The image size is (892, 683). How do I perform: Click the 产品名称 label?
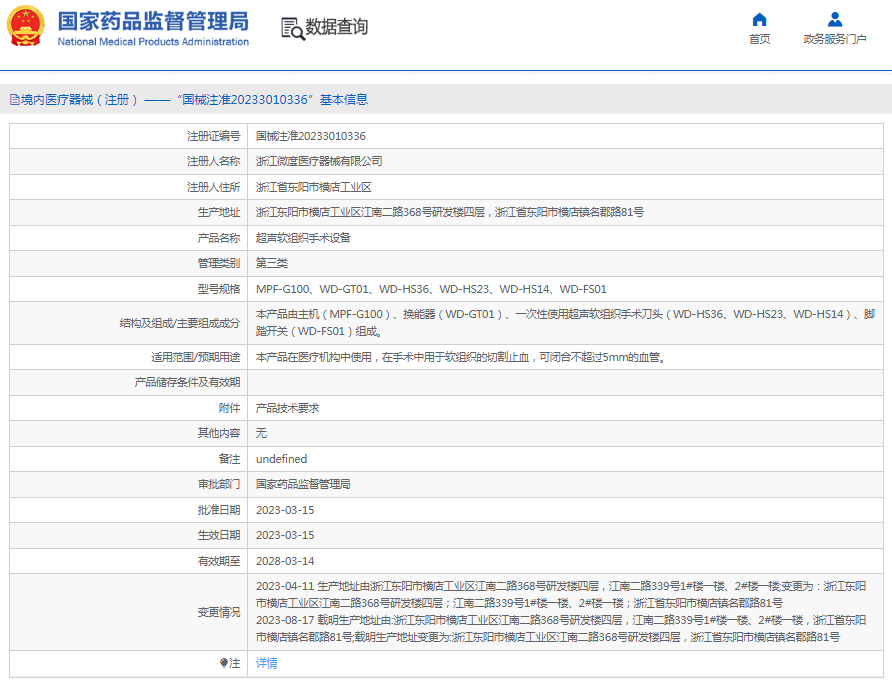point(218,238)
